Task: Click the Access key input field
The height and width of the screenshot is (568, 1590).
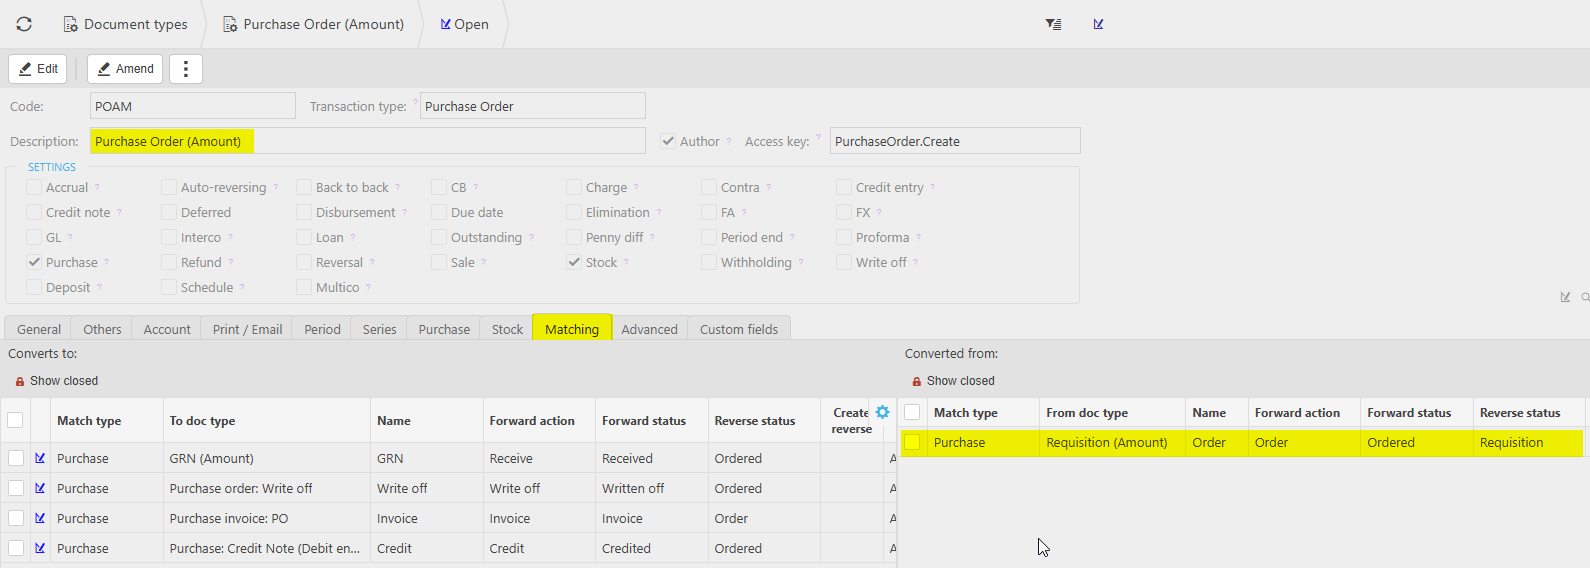Action: [x=954, y=141]
